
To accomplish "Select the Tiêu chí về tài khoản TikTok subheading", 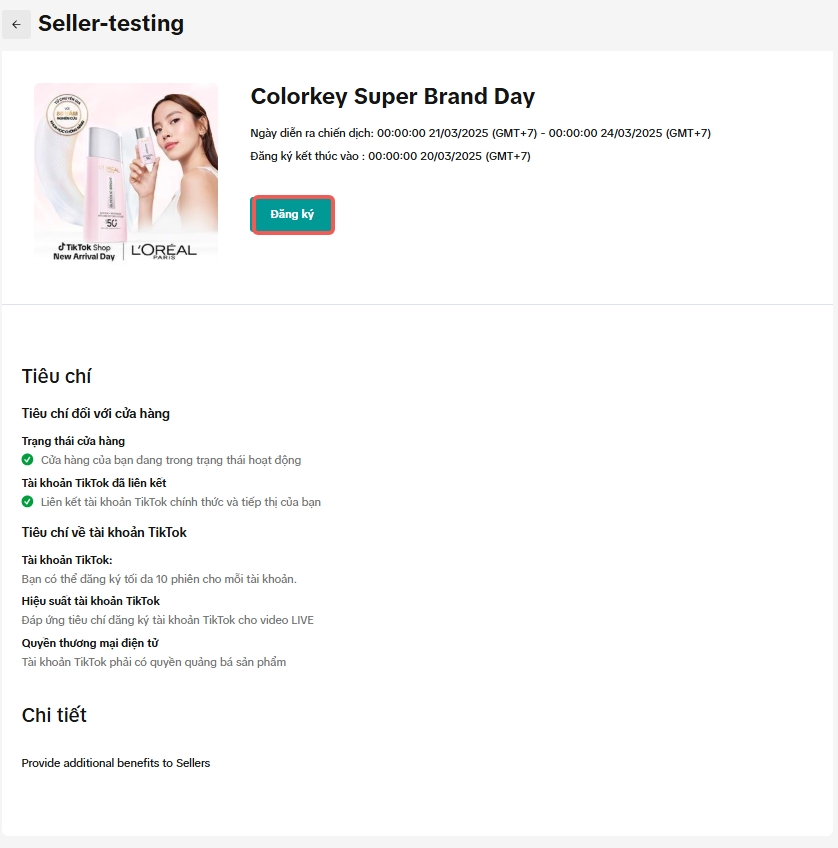I will pyautogui.click(x=104, y=532).
